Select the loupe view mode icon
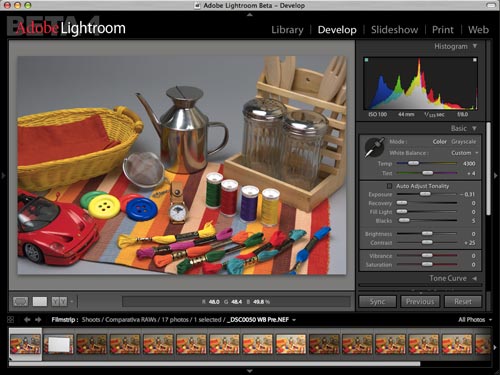Screen dimensions: 500x375 coord(21,302)
